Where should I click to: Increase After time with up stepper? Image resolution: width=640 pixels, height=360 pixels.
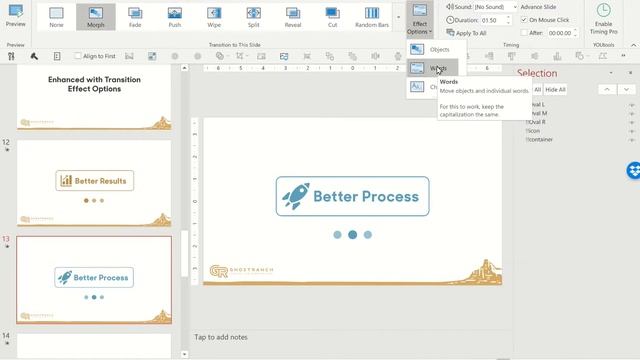(576, 31)
